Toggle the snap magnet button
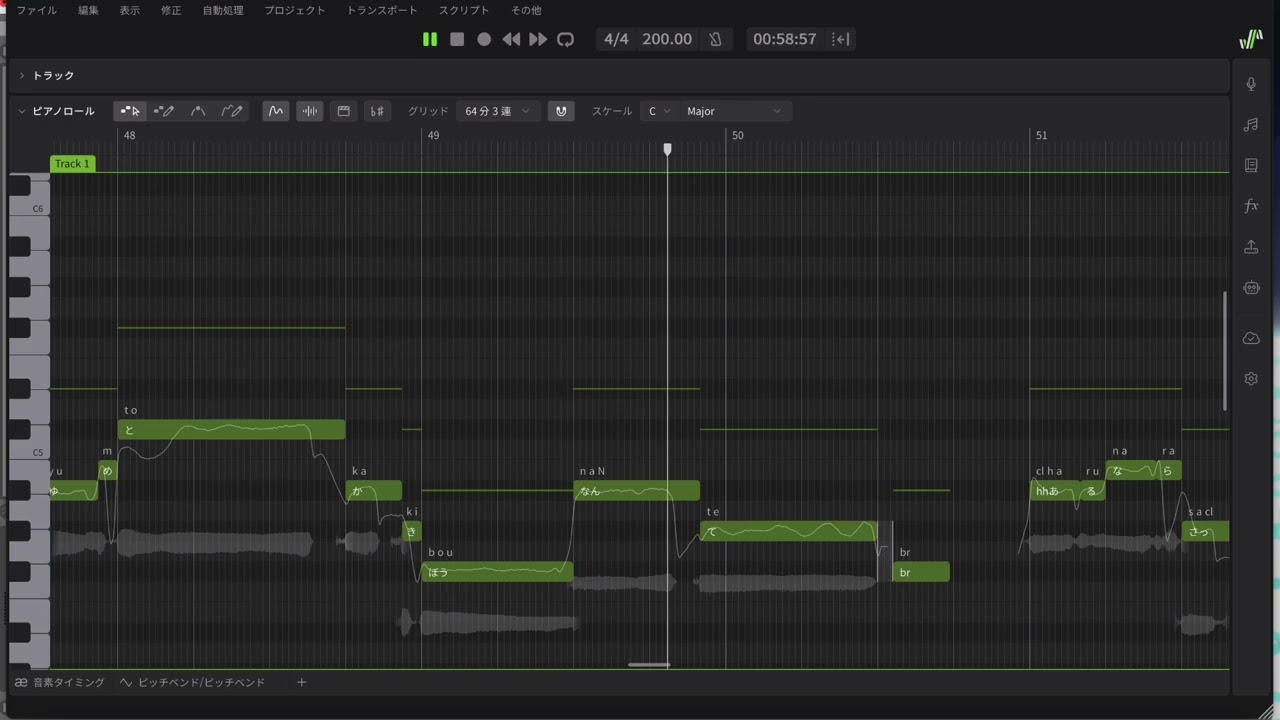Screen dimensions: 1280x720 [x=561, y=111]
